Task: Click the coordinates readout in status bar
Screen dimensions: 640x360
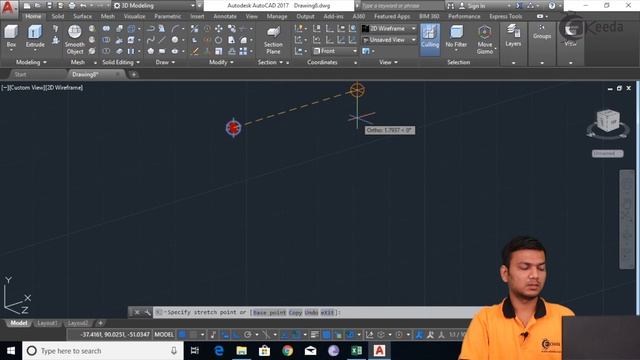Action: (x=115, y=334)
